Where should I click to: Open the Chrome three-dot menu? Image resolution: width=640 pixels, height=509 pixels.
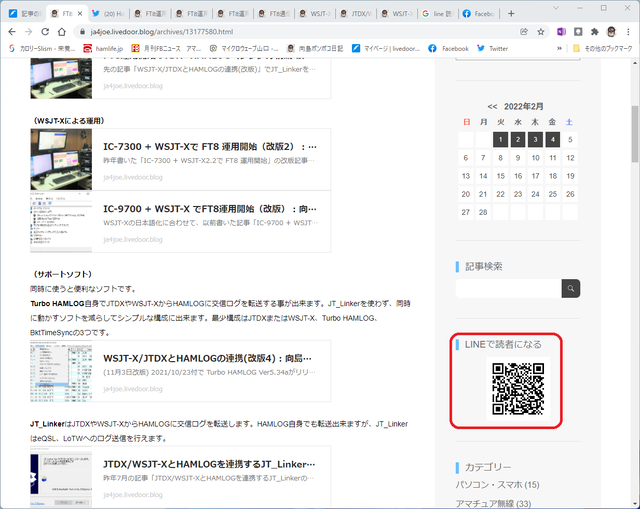click(x=628, y=32)
